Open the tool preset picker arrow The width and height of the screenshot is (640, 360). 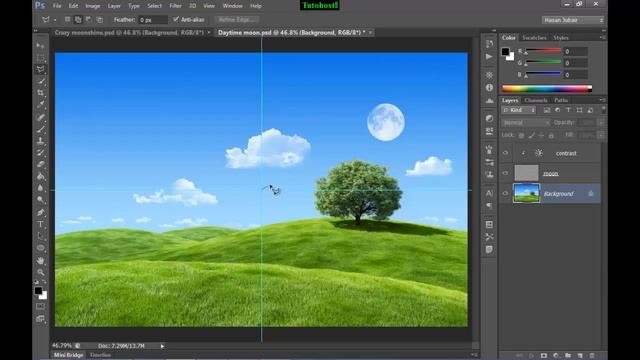tap(55, 20)
